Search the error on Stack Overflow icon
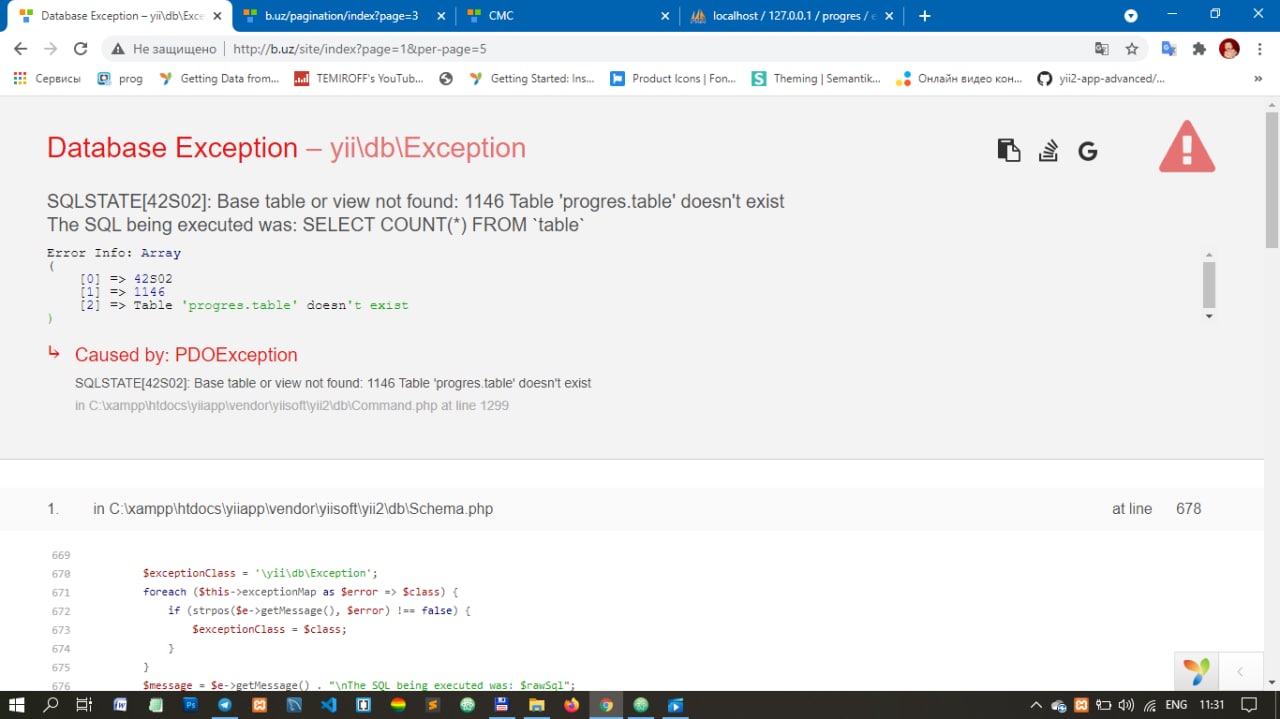Viewport: 1280px width, 719px height. pyautogui.click(x=1048, y=150)
